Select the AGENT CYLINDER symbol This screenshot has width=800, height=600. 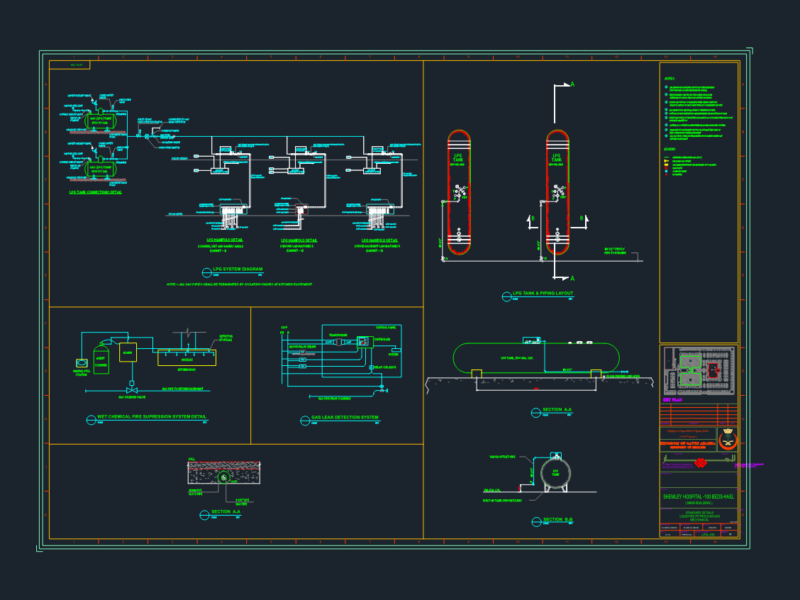(x=101, y=359)
